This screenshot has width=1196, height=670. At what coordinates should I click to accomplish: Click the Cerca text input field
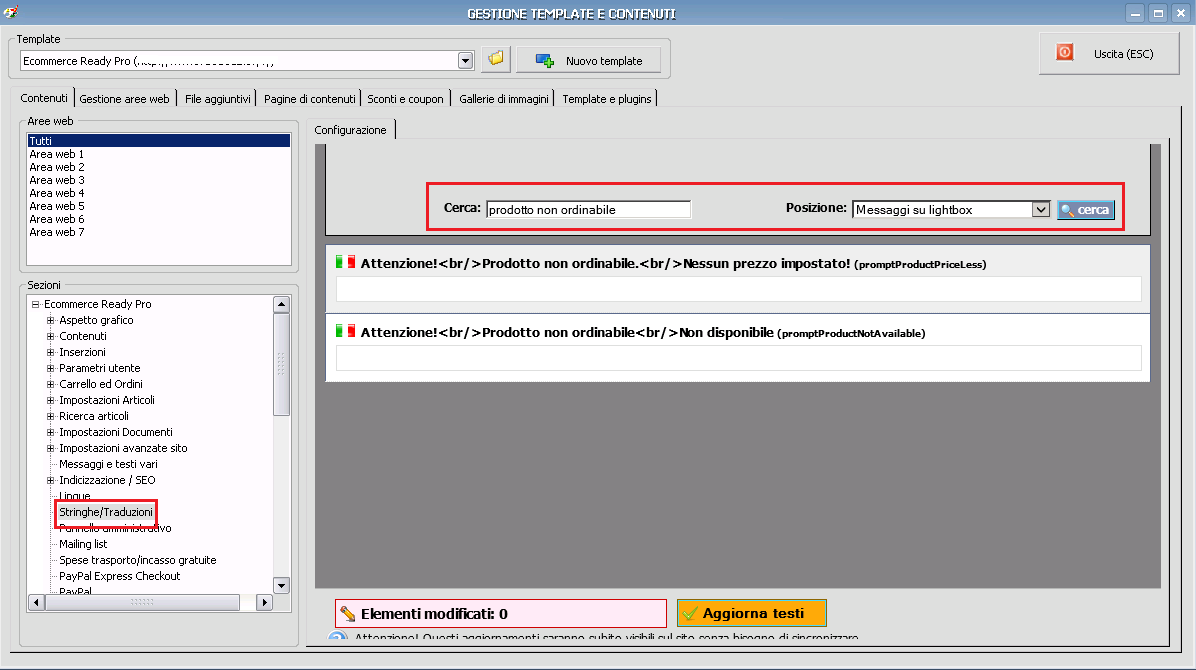point(588,210)
